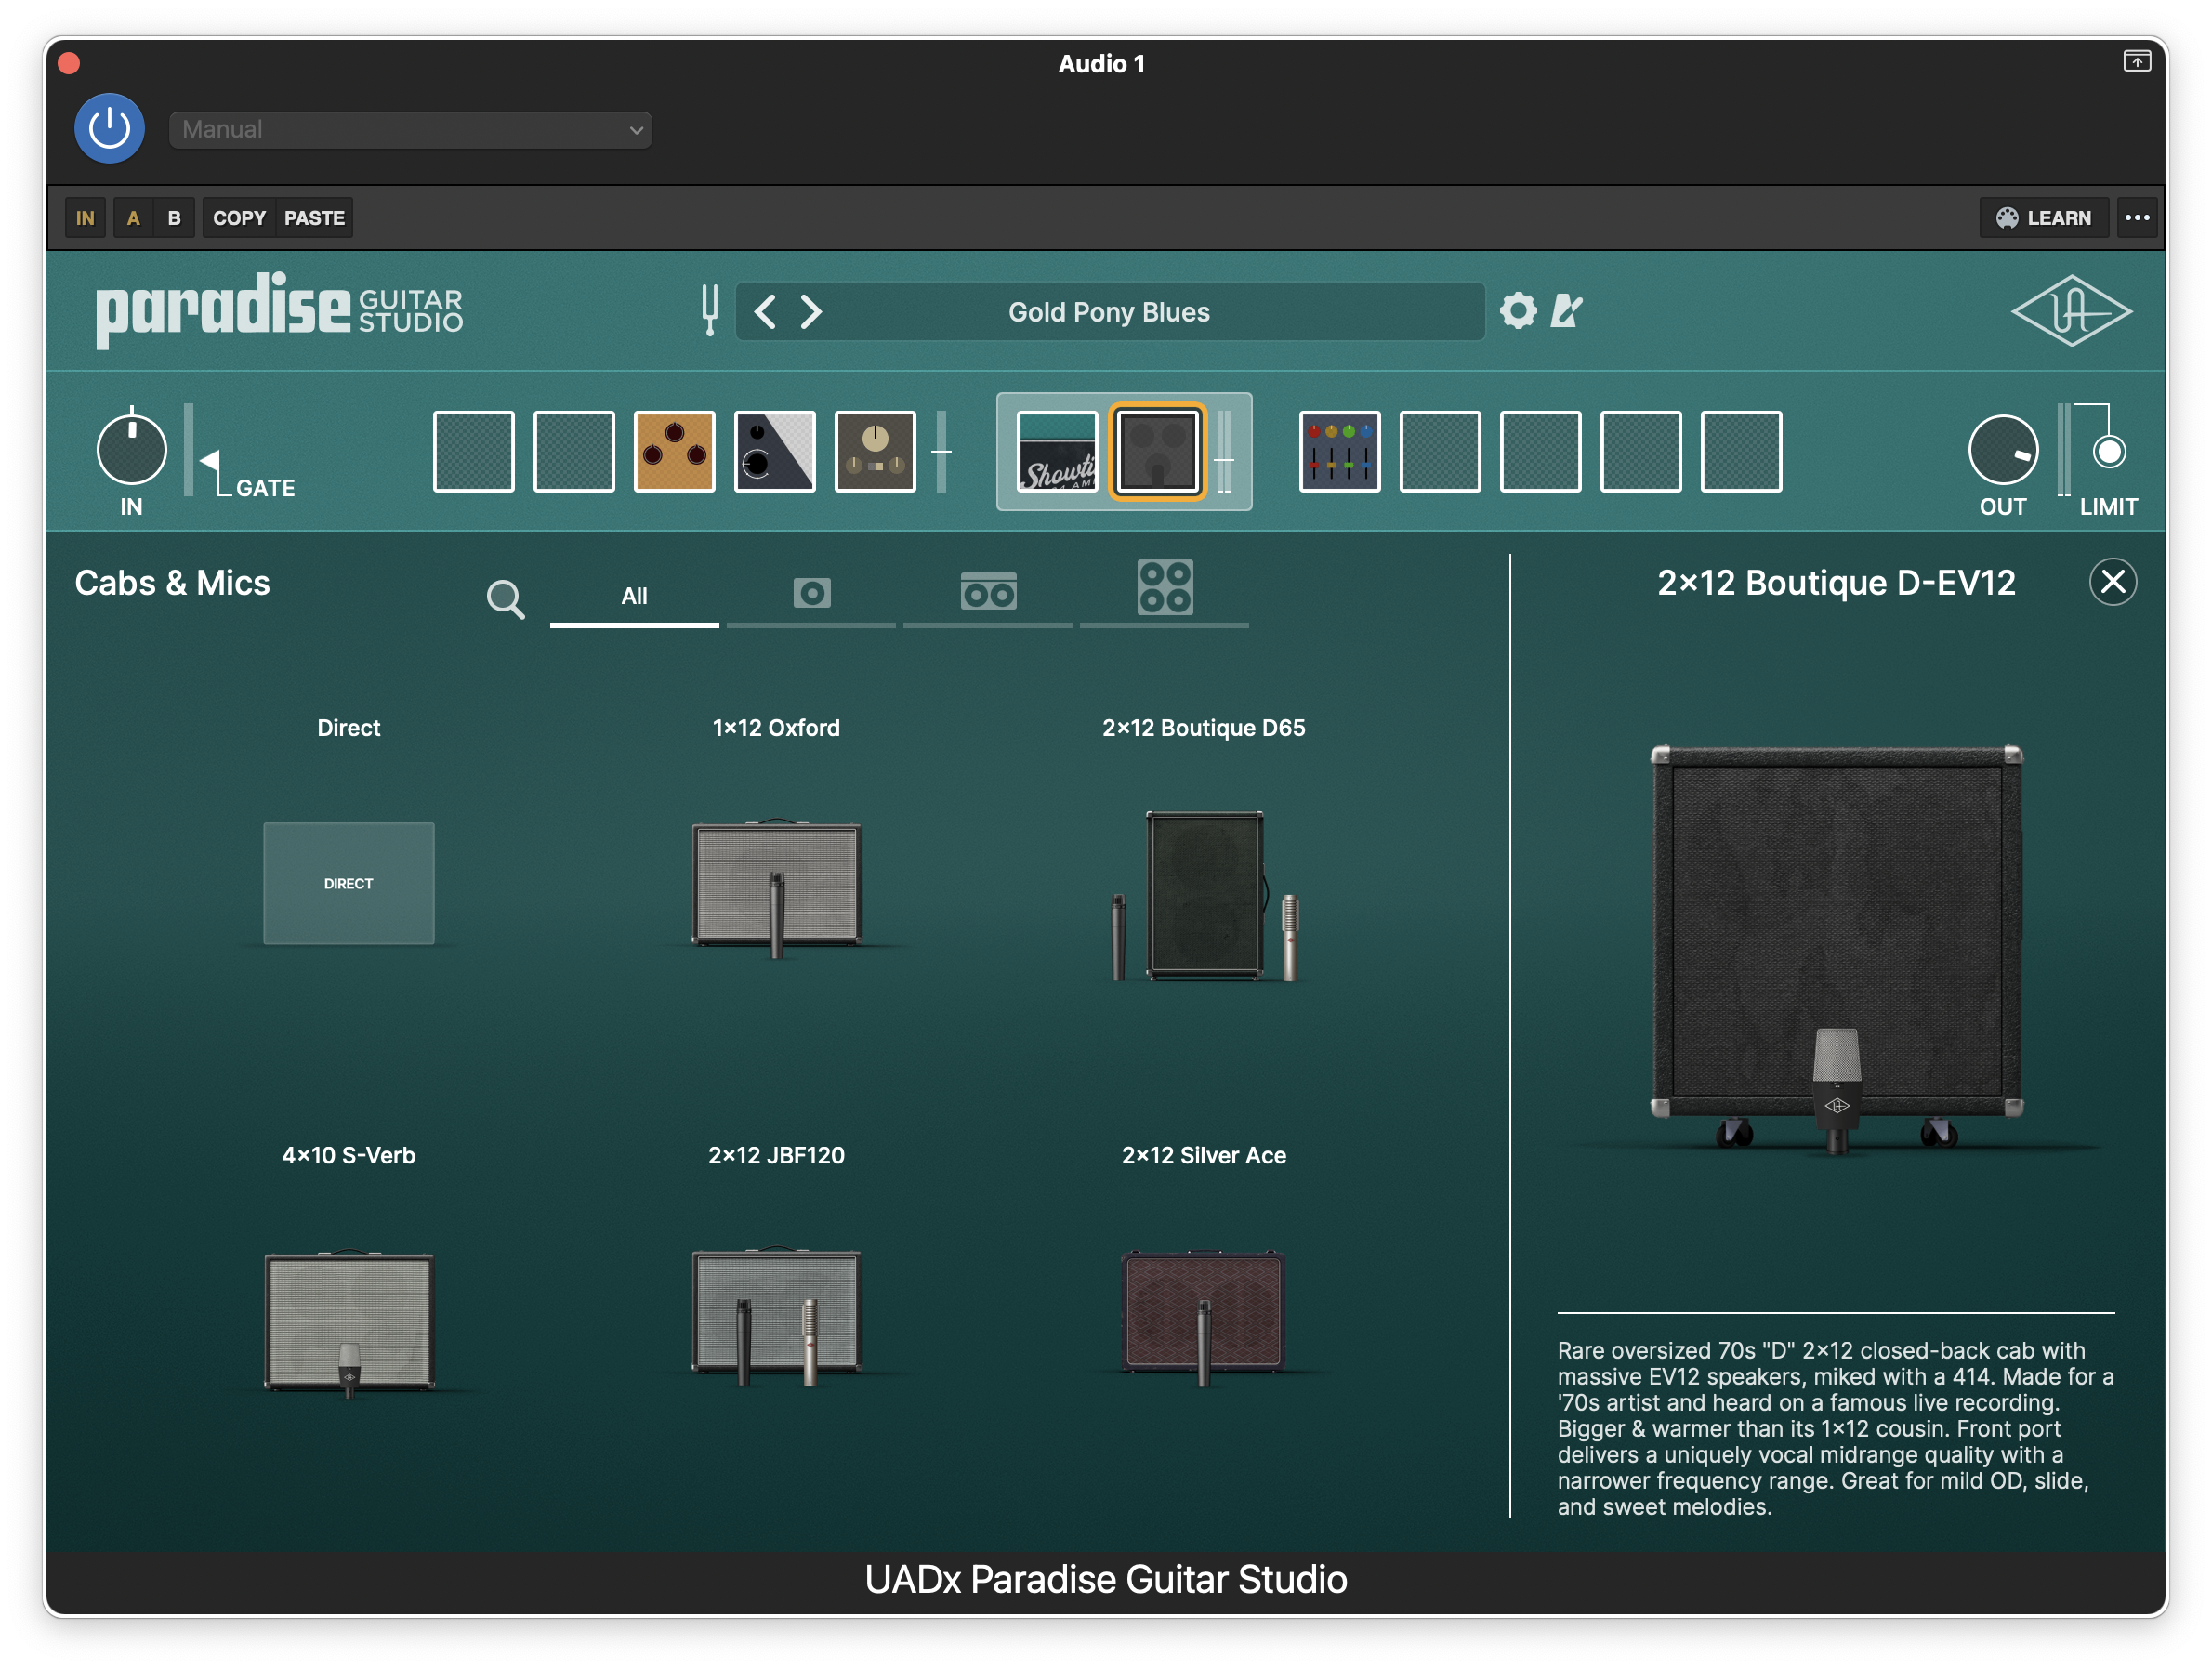Switch to the All cabs tab
Viewport: 2212px width, 1669px height.
pyautogui.click(x=634, y=596)
